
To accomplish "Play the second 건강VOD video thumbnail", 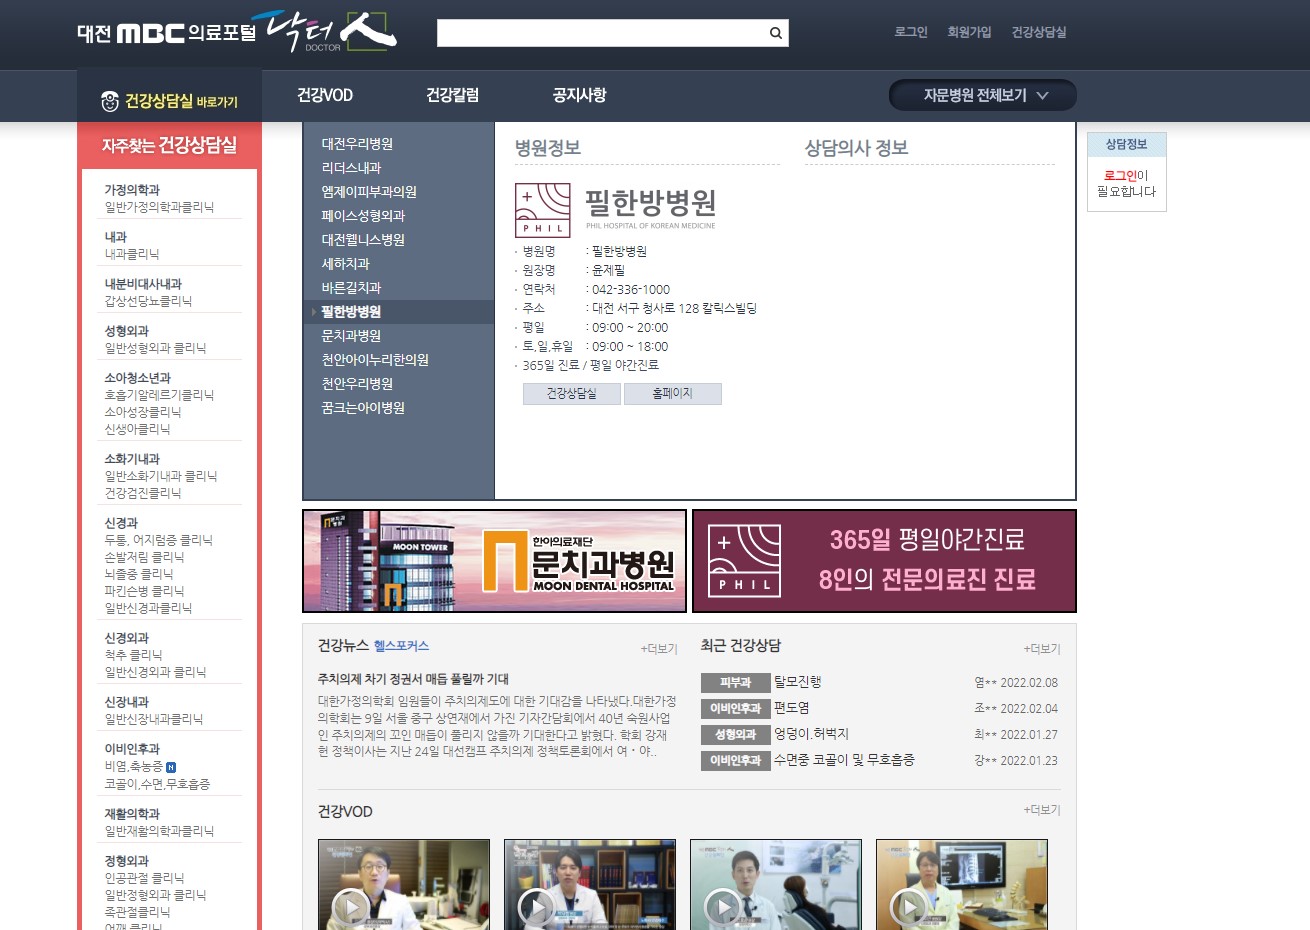I will tap(590, 885).
